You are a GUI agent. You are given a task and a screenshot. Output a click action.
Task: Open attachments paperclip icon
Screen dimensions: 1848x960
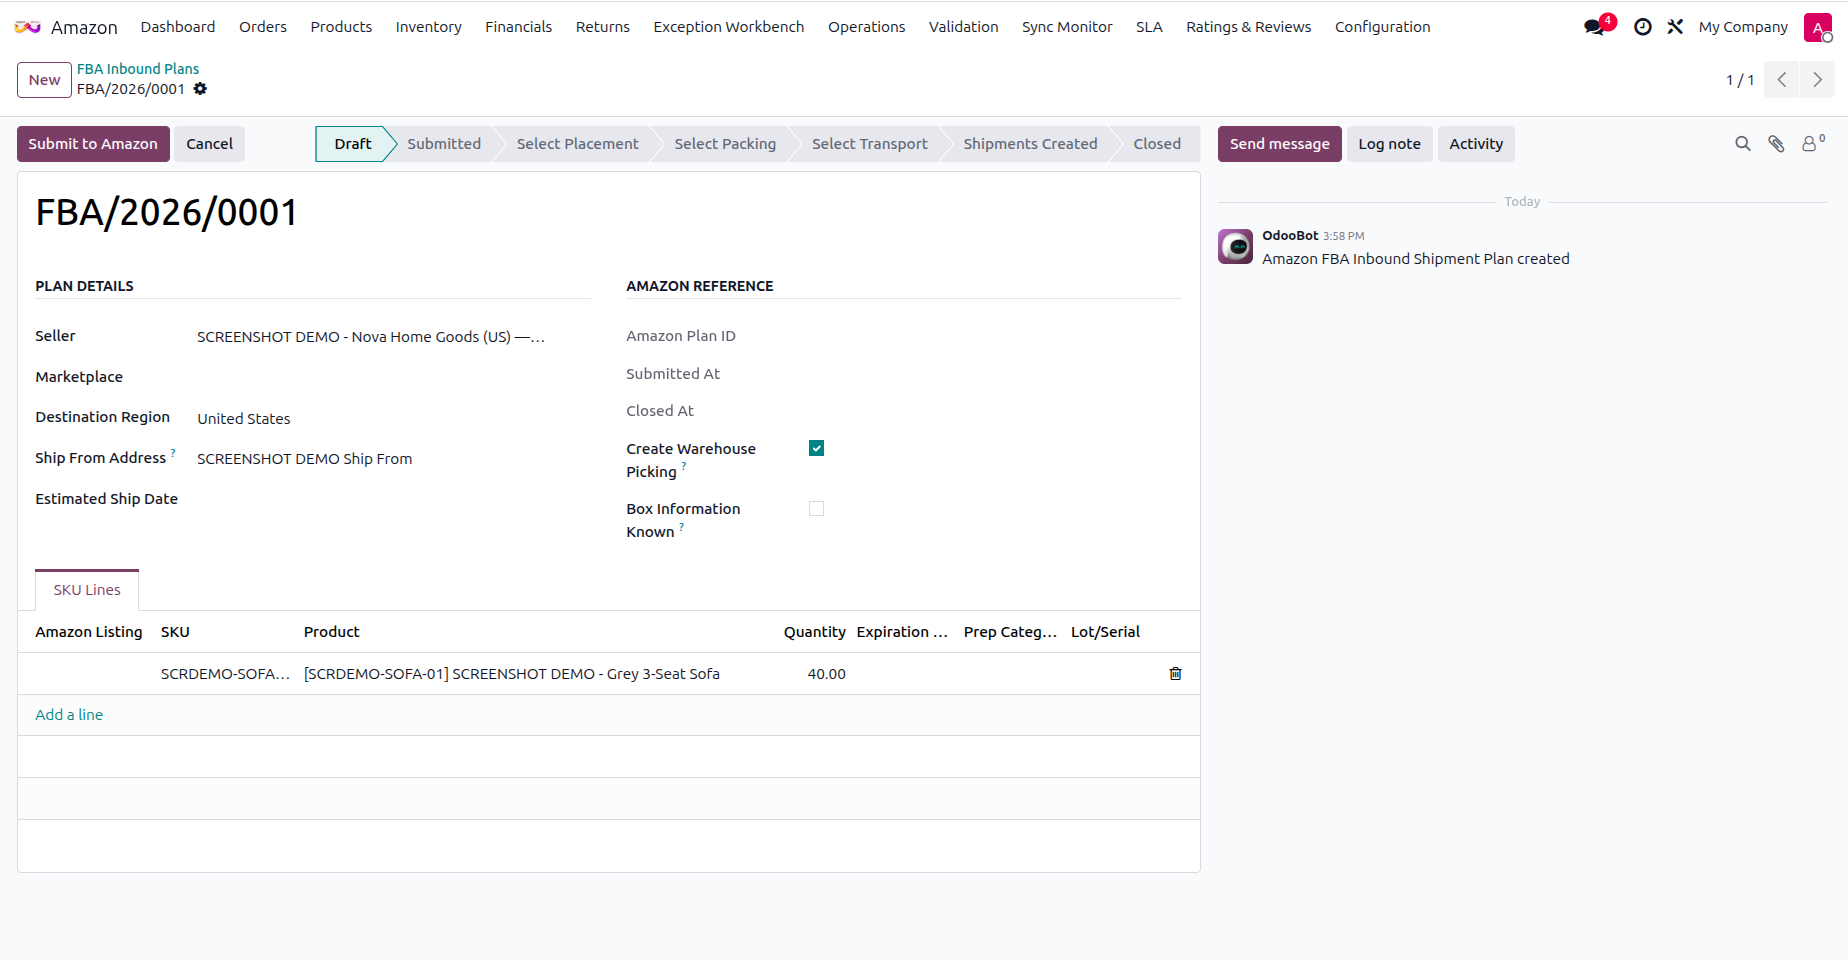click(x=1776, y=144)
